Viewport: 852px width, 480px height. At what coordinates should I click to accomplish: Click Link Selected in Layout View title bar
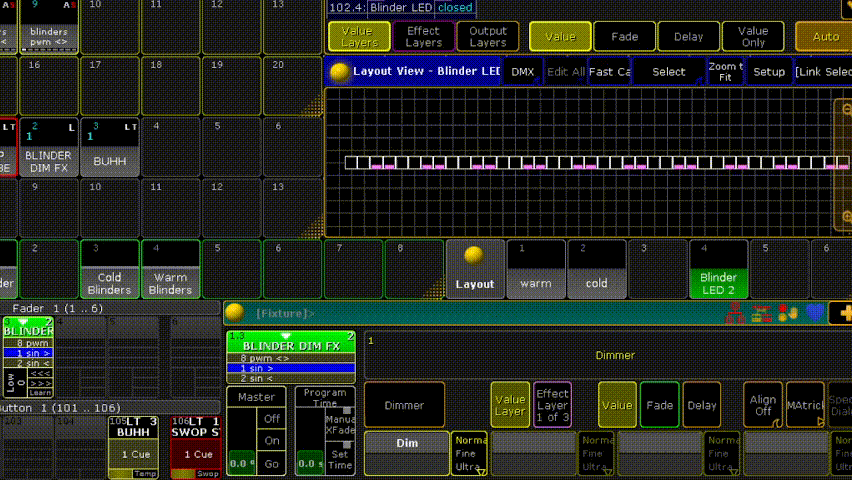[x=823, y=72]
